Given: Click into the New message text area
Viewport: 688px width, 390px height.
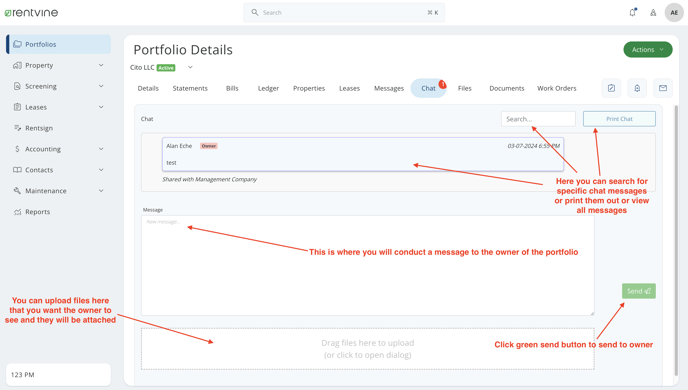Looking at the screenshot, I should [368, 265].
